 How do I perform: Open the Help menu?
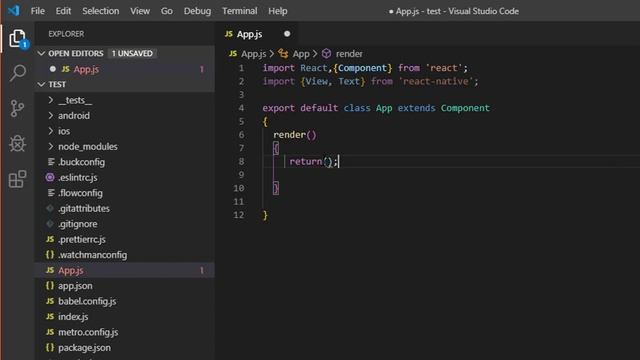tap(278, 11)
